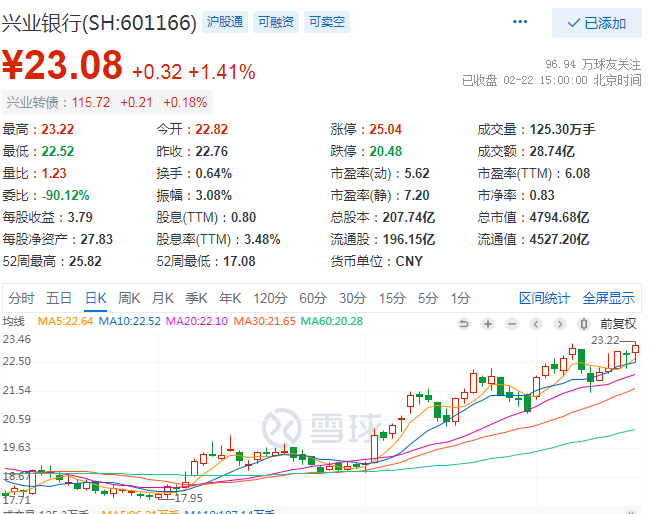Open the 兴业转债 convertible bond quote

click(x=107, y=102)
